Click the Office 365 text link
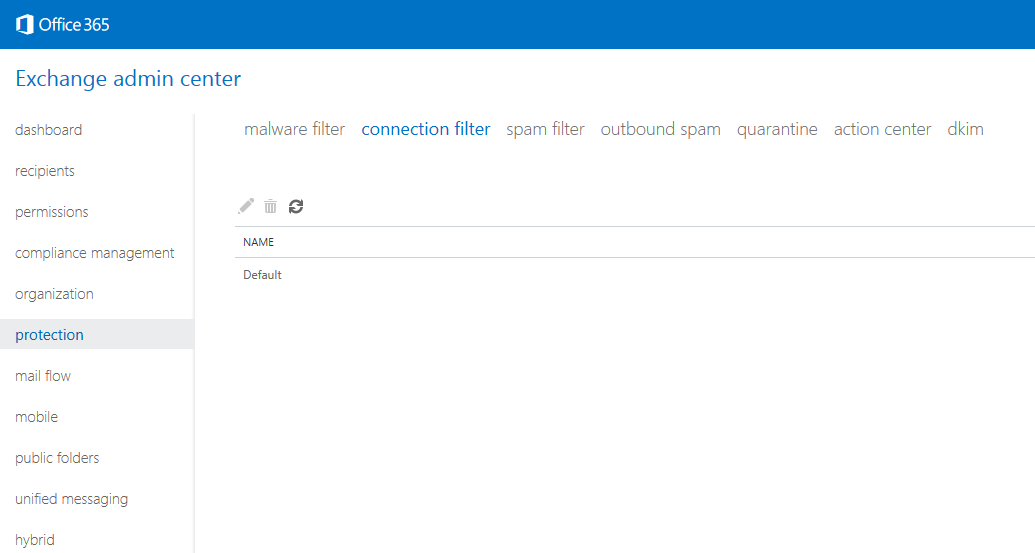The image size is (1035, 553). pos(74,25)
